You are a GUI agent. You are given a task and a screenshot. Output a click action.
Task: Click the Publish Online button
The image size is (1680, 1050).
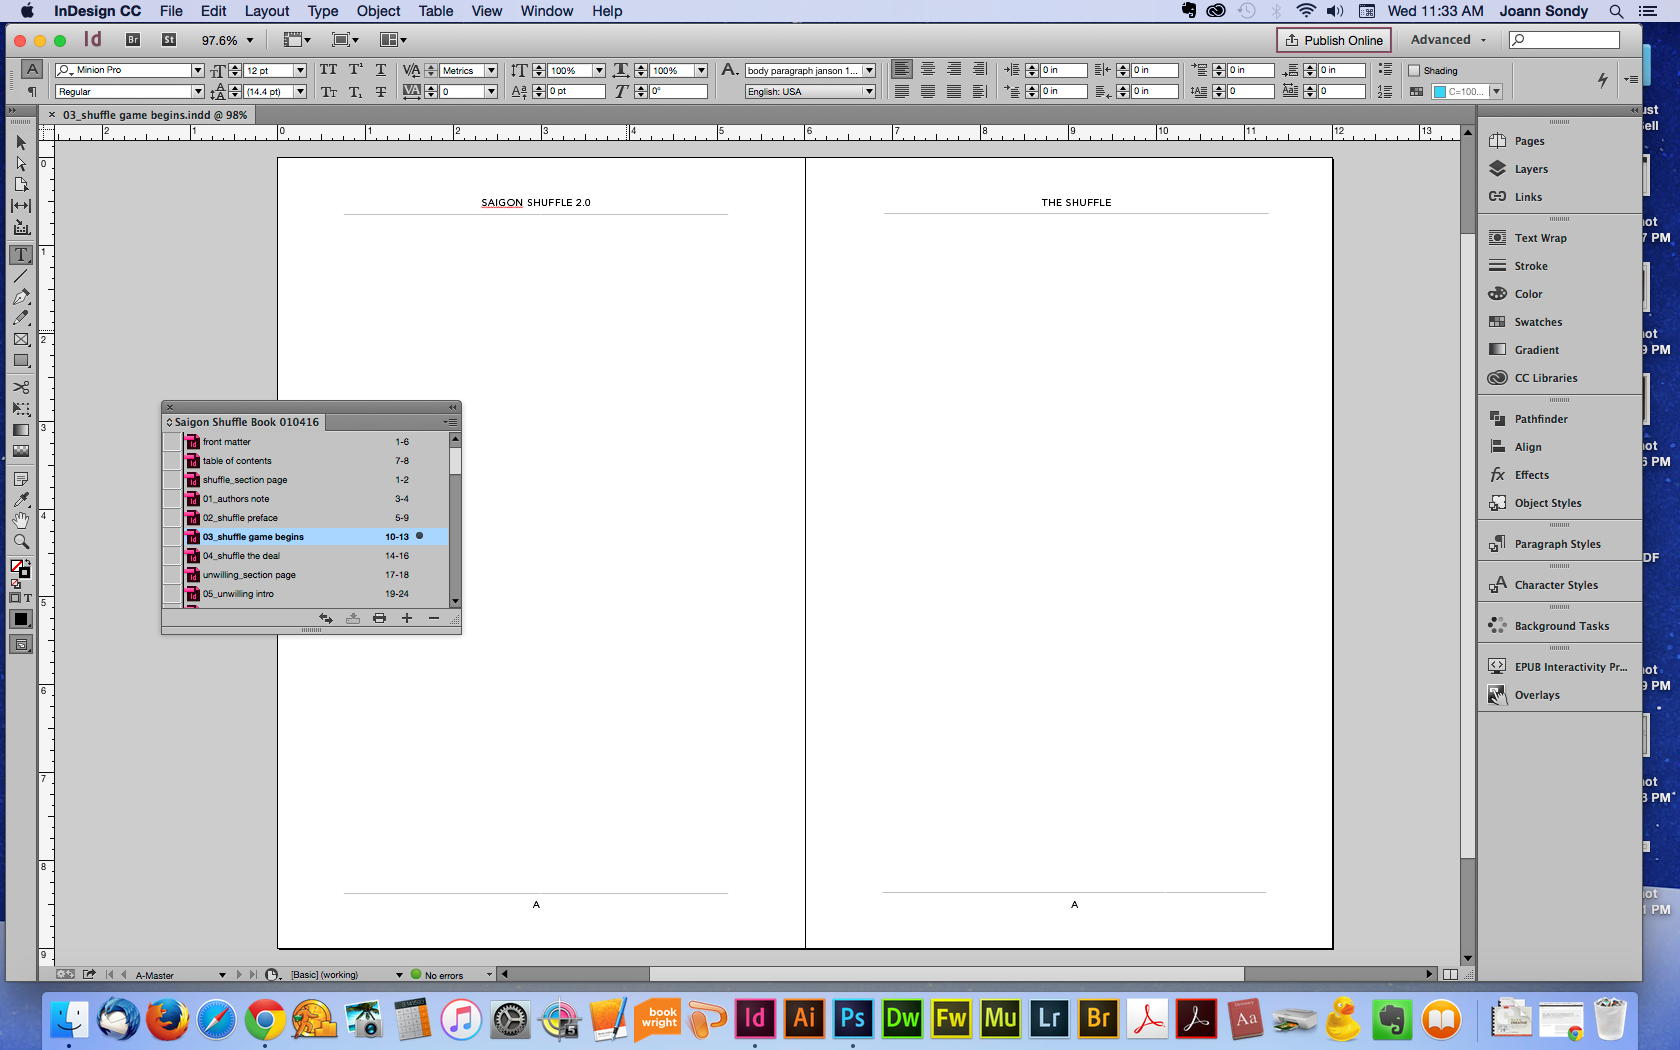(1334, 40)
